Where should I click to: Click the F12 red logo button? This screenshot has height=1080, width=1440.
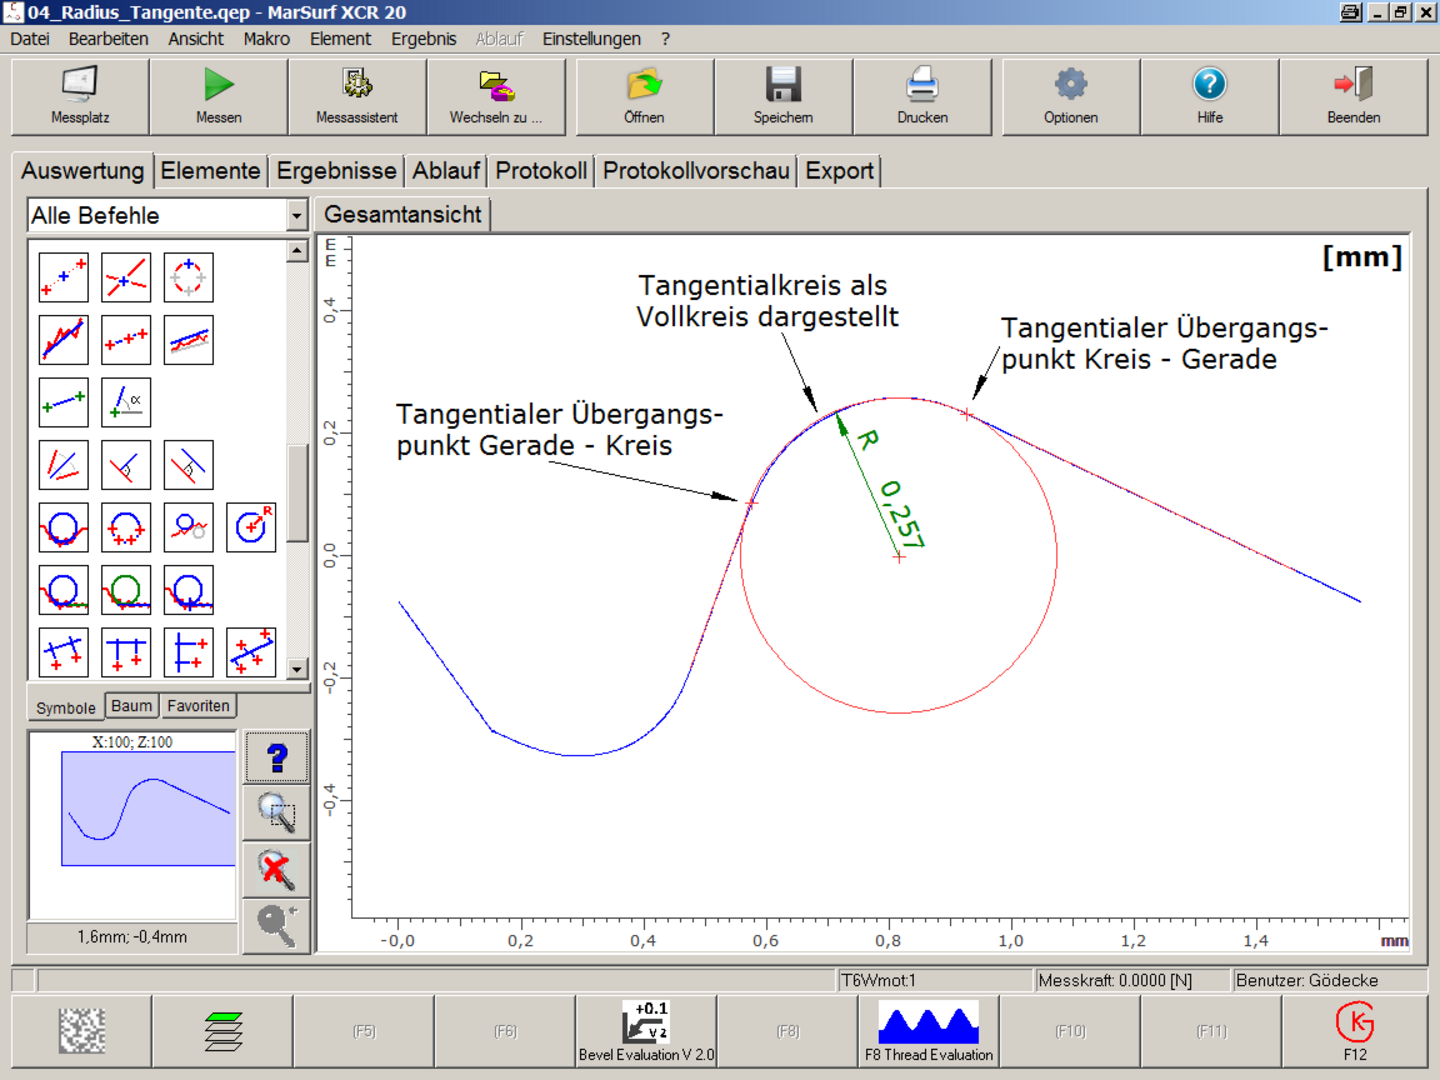point(1355,1031)
